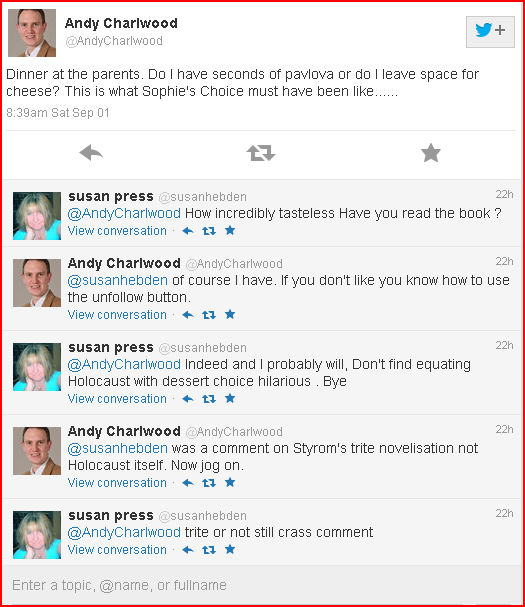Open View conversation under 'Now jog on' tweet
Screen dimensions: 525x607
(x=117, y=483)
